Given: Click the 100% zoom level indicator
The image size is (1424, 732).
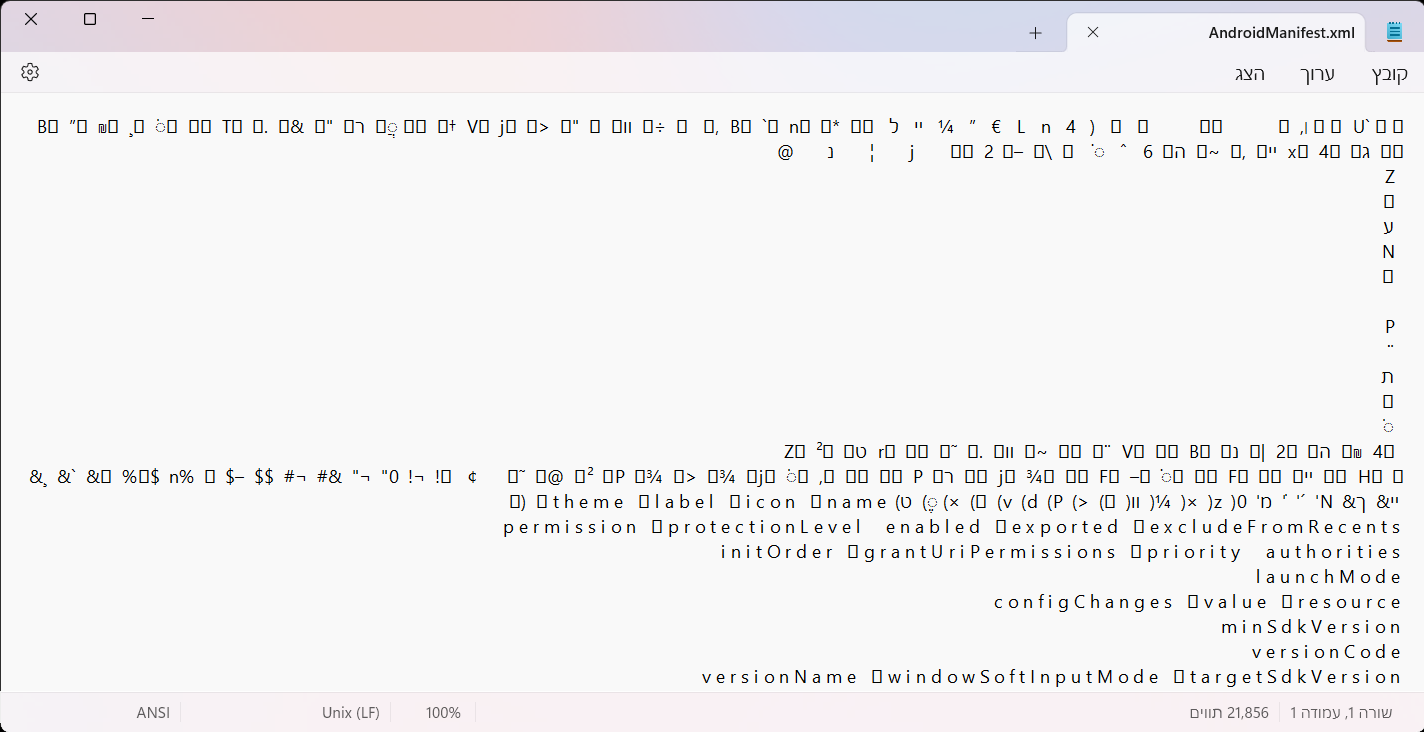Looking at the screenshot, I should 443,713.
